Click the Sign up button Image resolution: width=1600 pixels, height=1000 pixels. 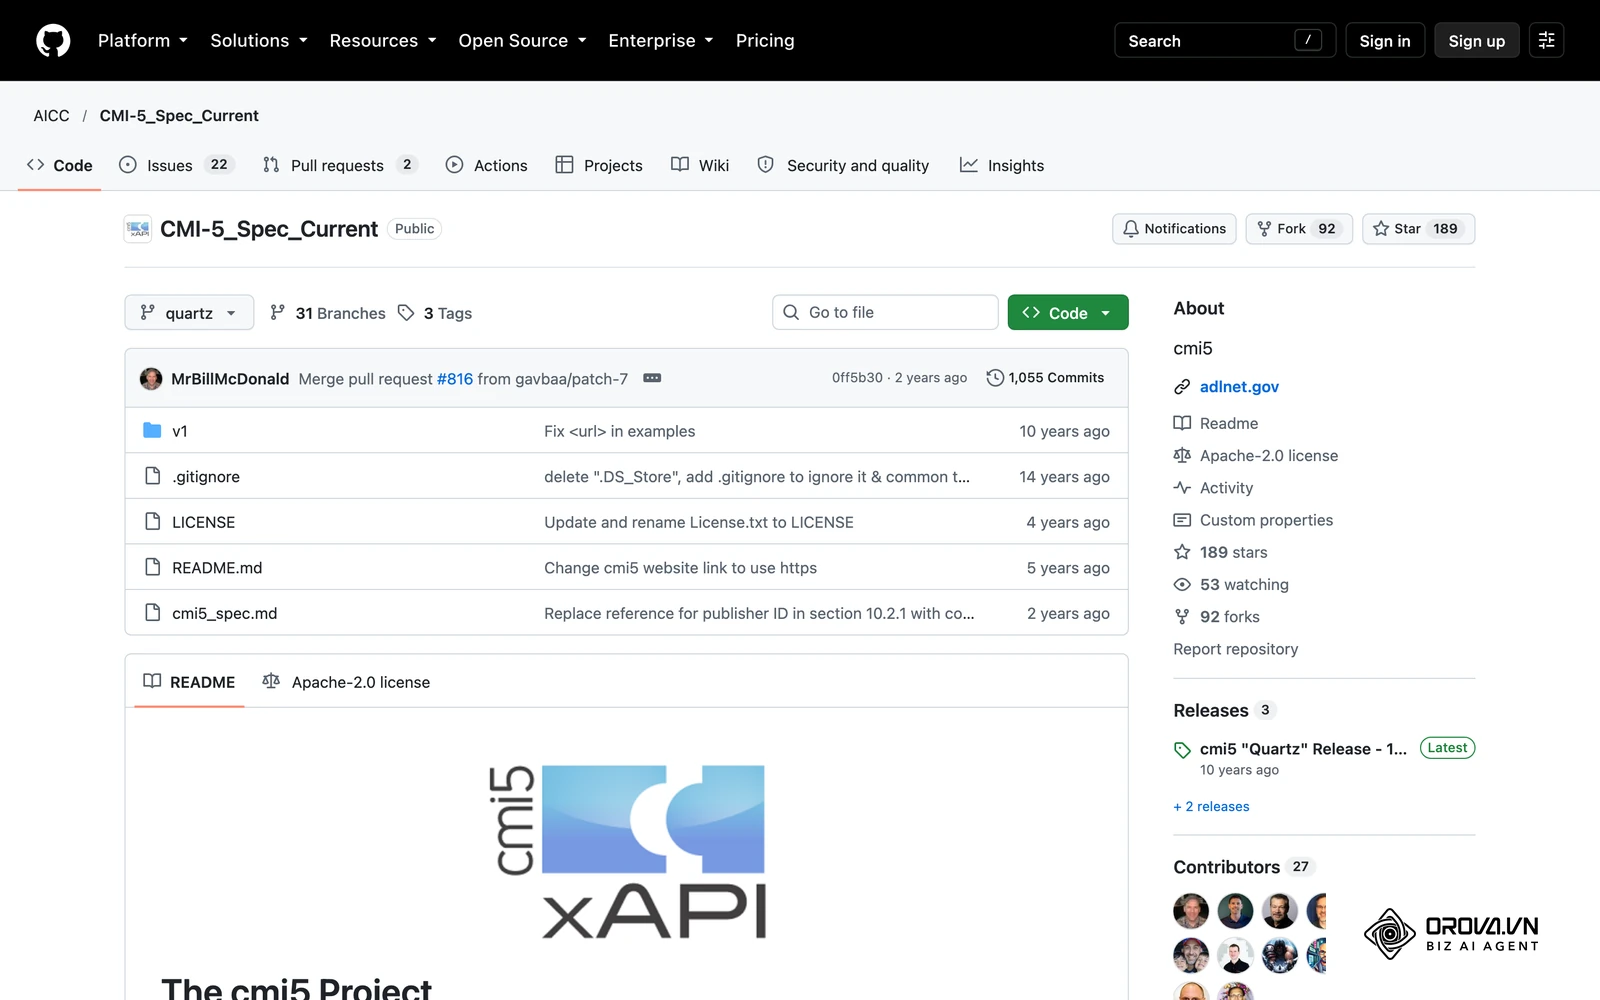(1477, 41)
